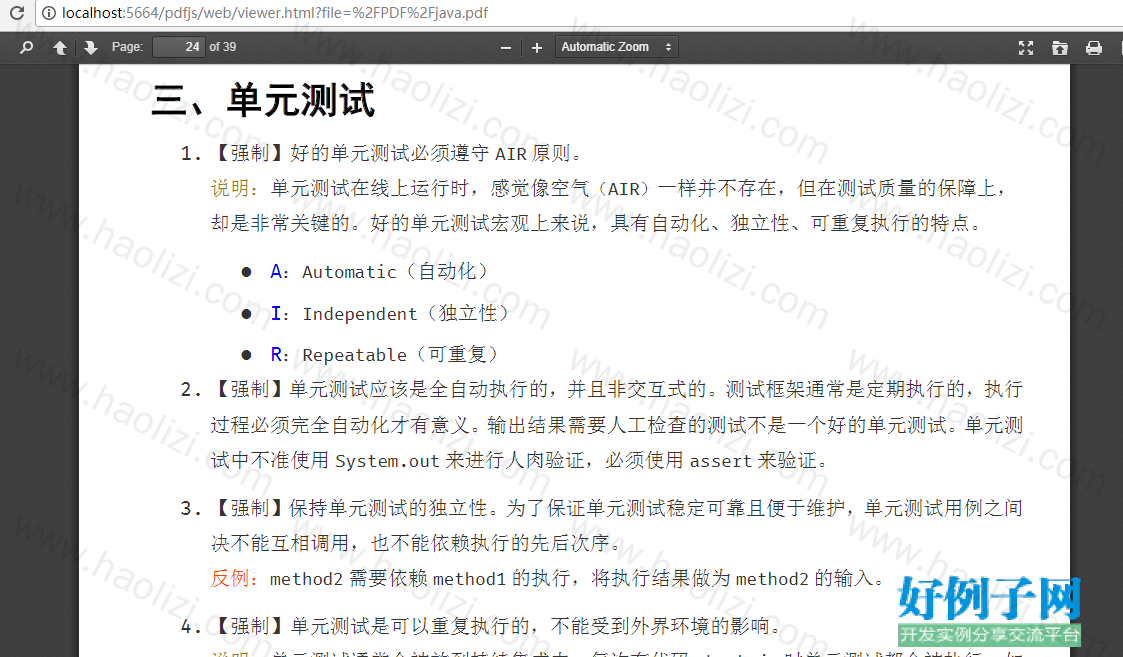Click the text R: Repeatable（可重复）
This screenshot has width=1123, height=657.
coord(385,355)
